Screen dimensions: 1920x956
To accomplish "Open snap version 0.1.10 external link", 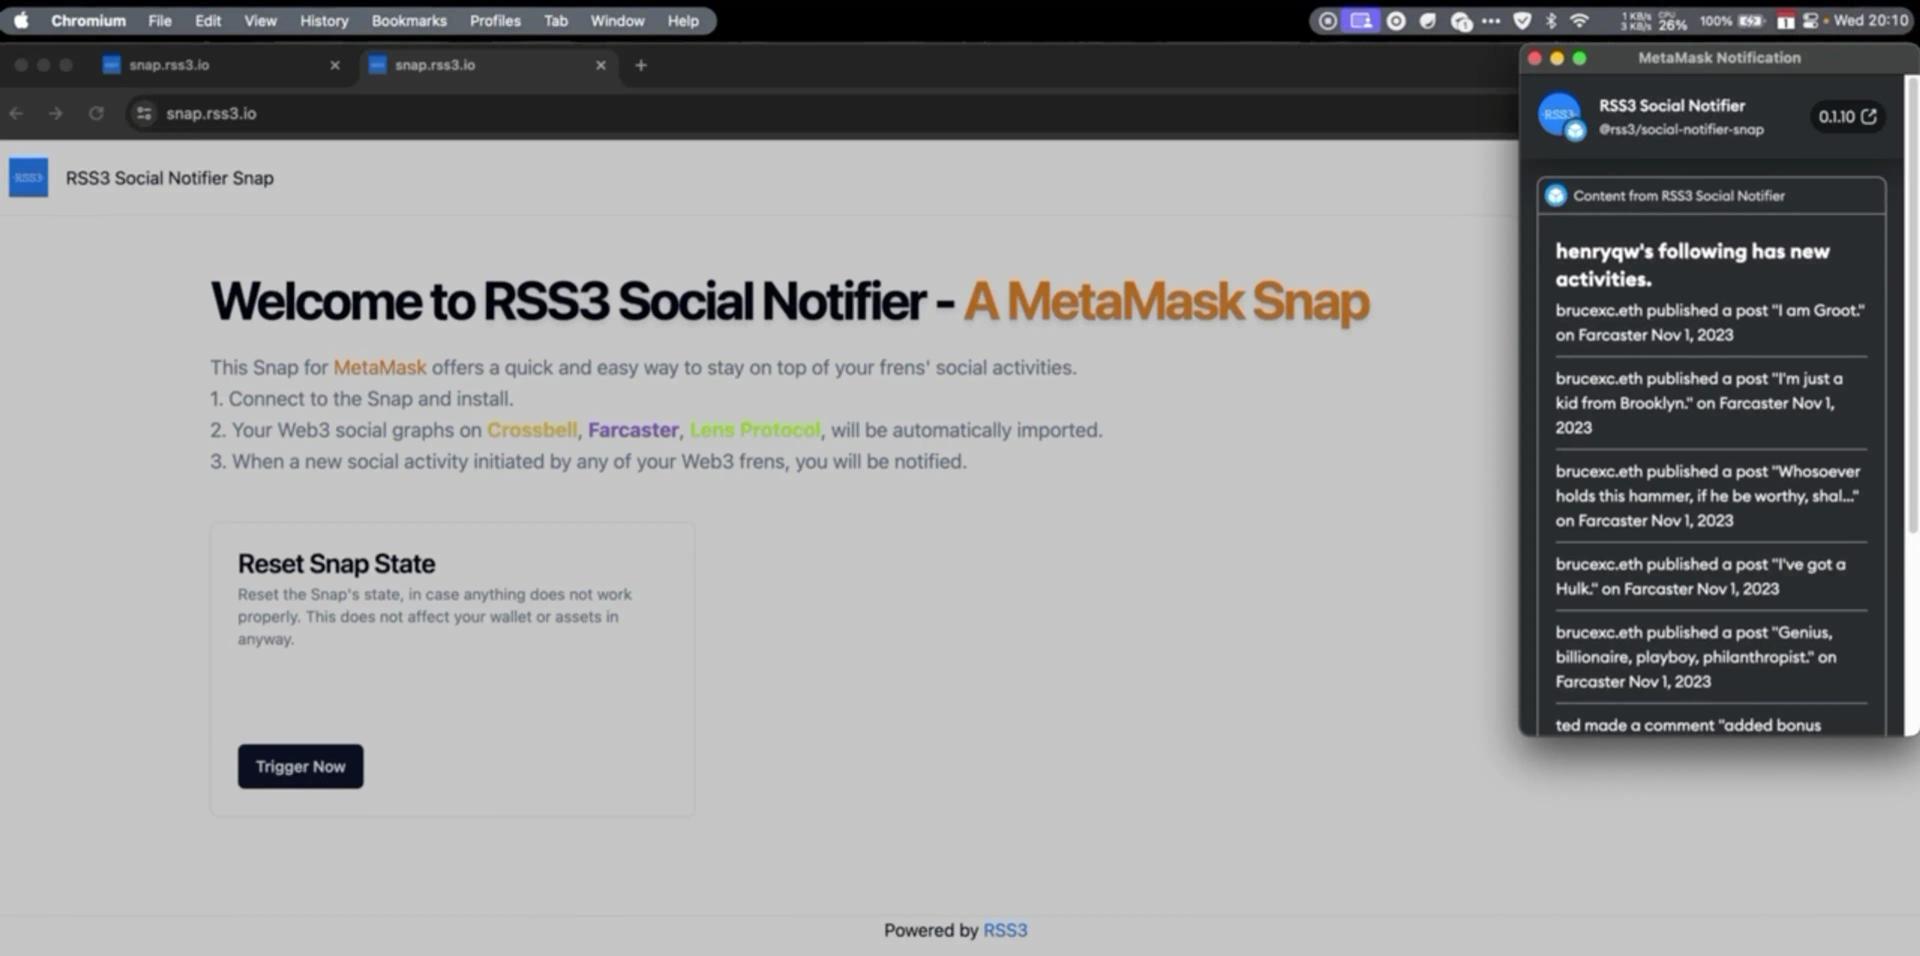I will click(1847, 116).
